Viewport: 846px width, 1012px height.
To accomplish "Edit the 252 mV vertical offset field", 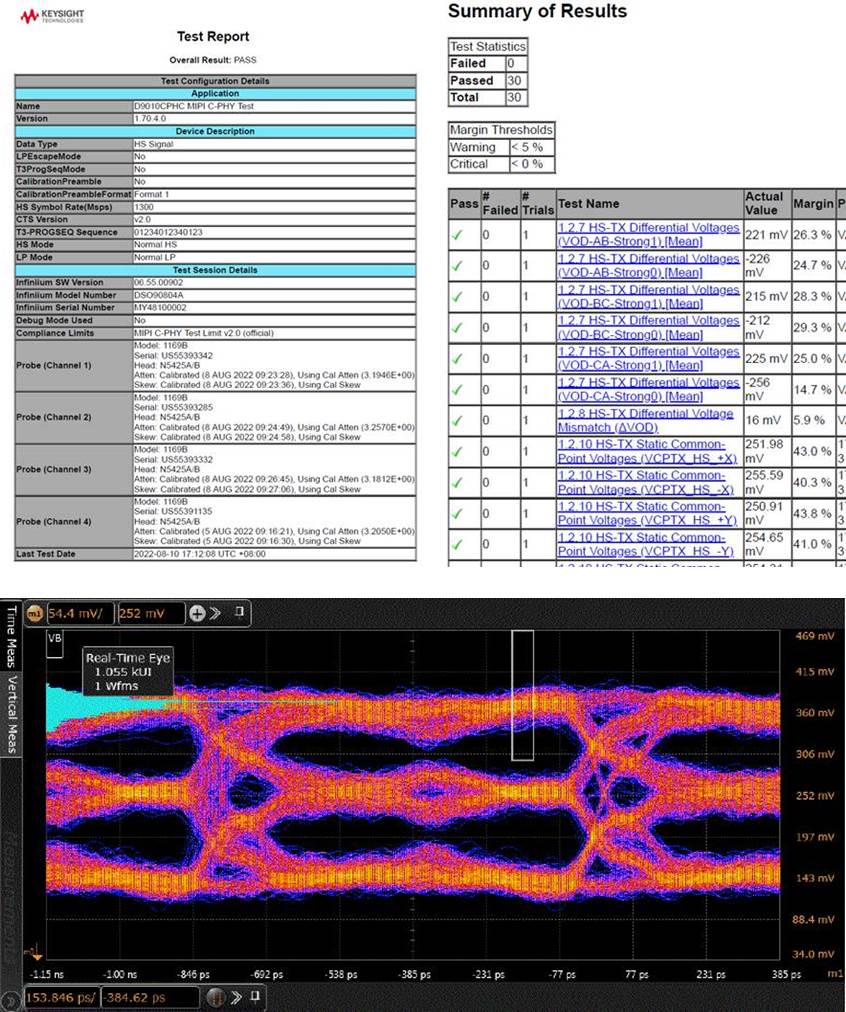I will pyautogui.click(x=150, y=613).
